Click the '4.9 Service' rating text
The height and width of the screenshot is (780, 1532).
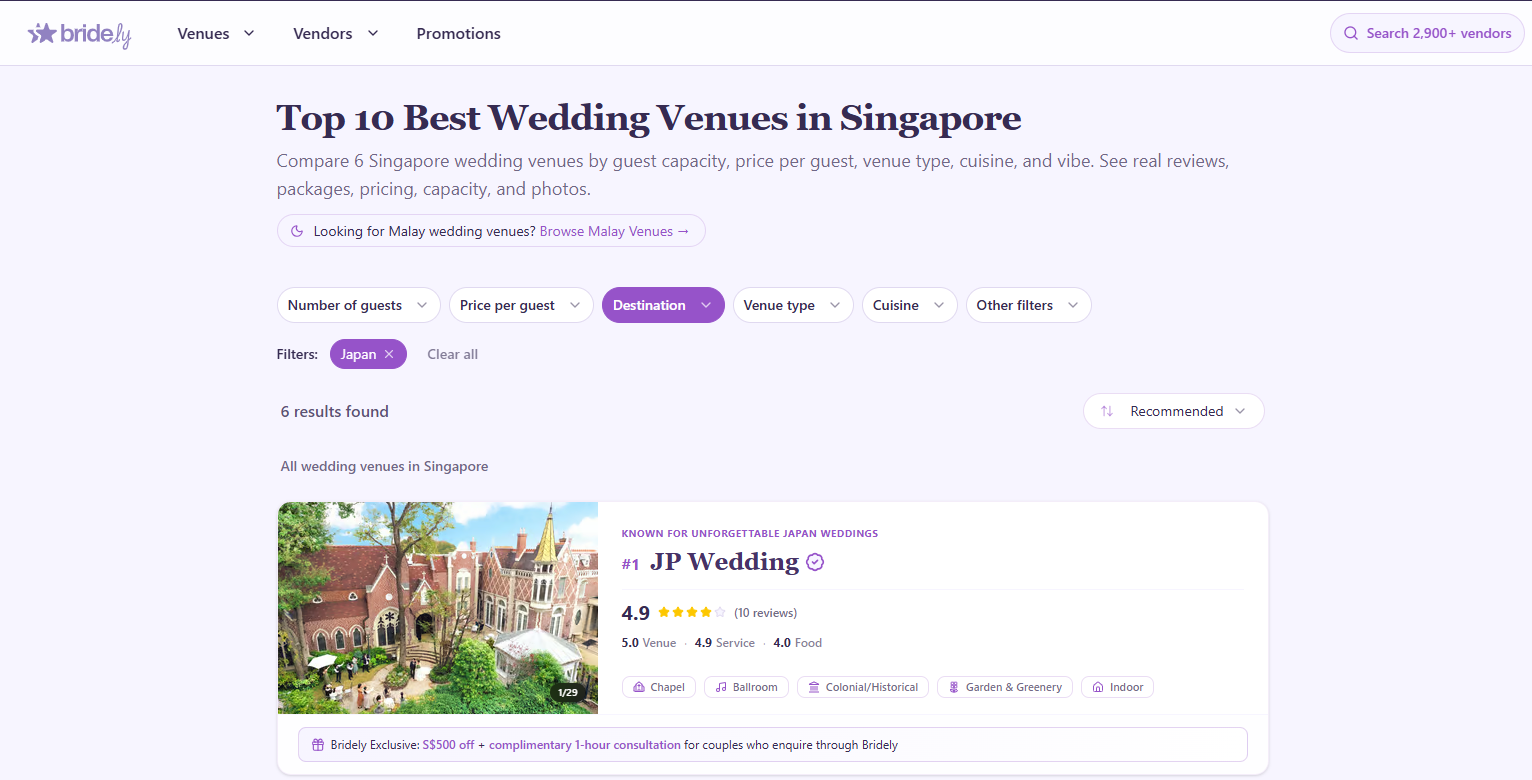coord(724,643)
